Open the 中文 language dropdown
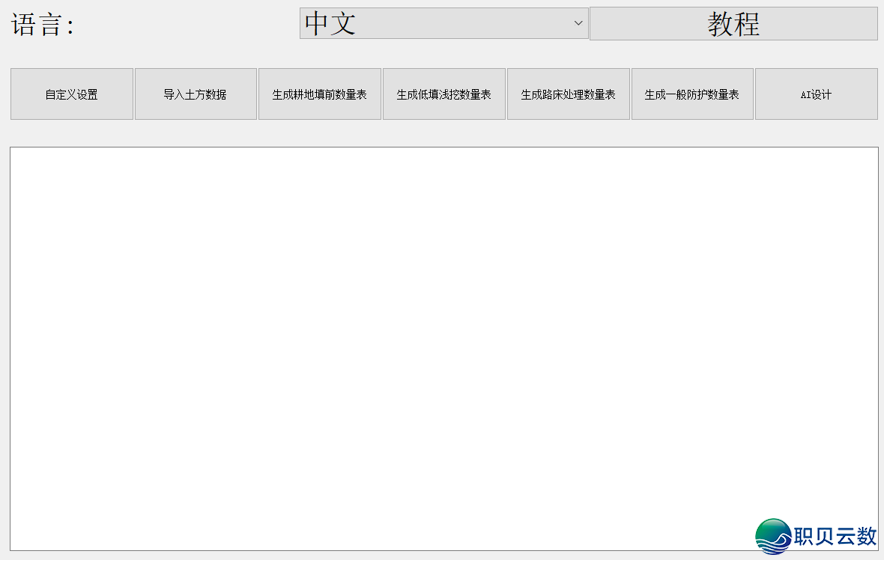884x561 pixels. click(444, 24)
